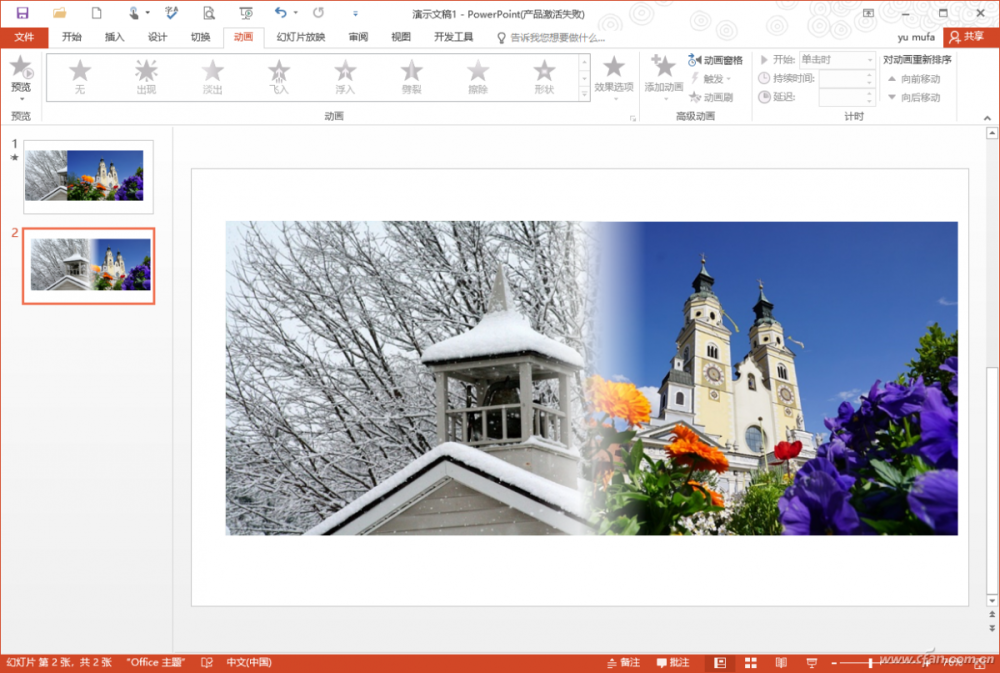Click the 延迟 delay field

tap(846, 97)
